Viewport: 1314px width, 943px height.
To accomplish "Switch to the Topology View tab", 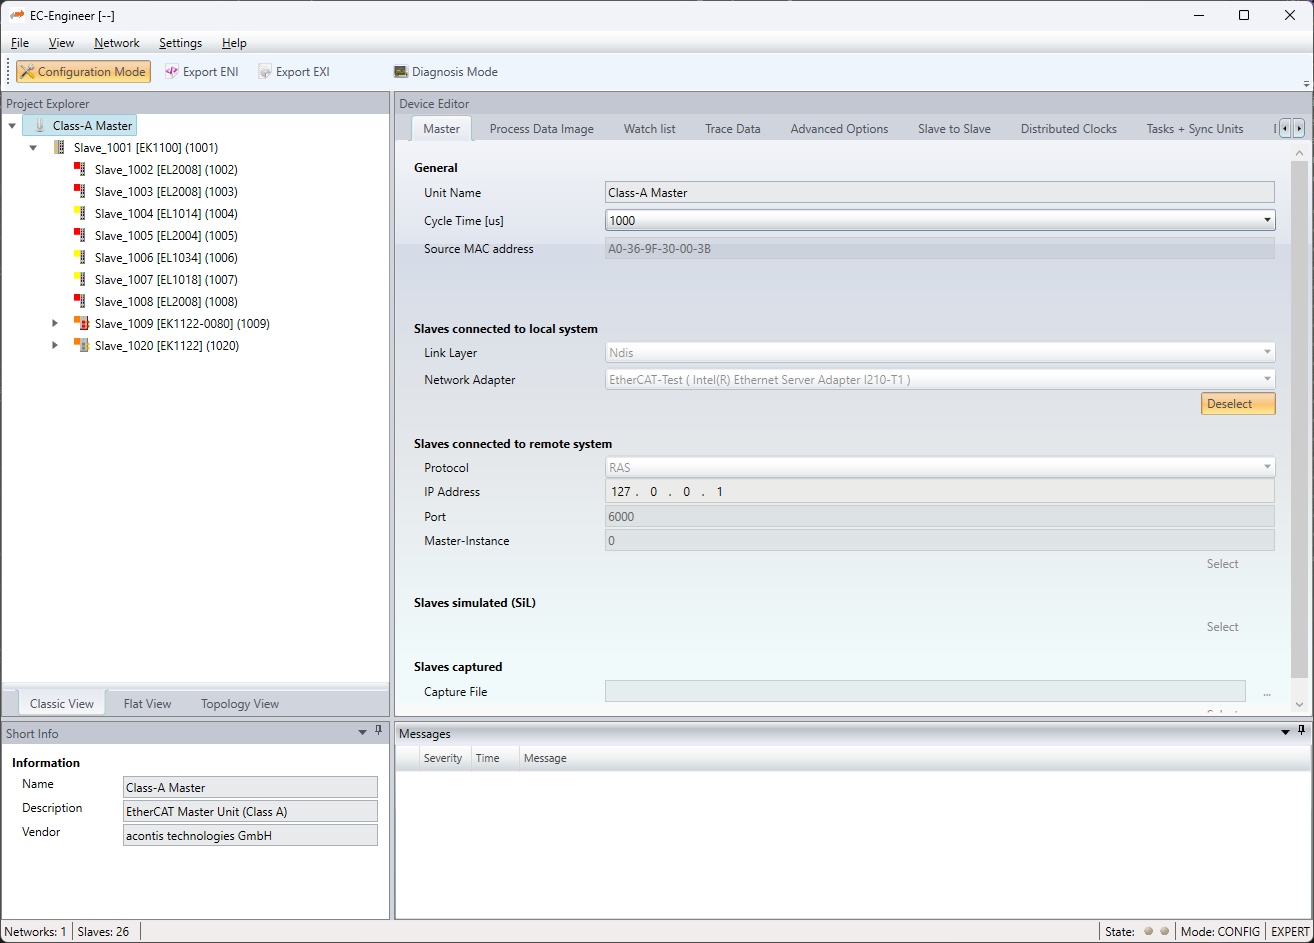I will [240, 704].
